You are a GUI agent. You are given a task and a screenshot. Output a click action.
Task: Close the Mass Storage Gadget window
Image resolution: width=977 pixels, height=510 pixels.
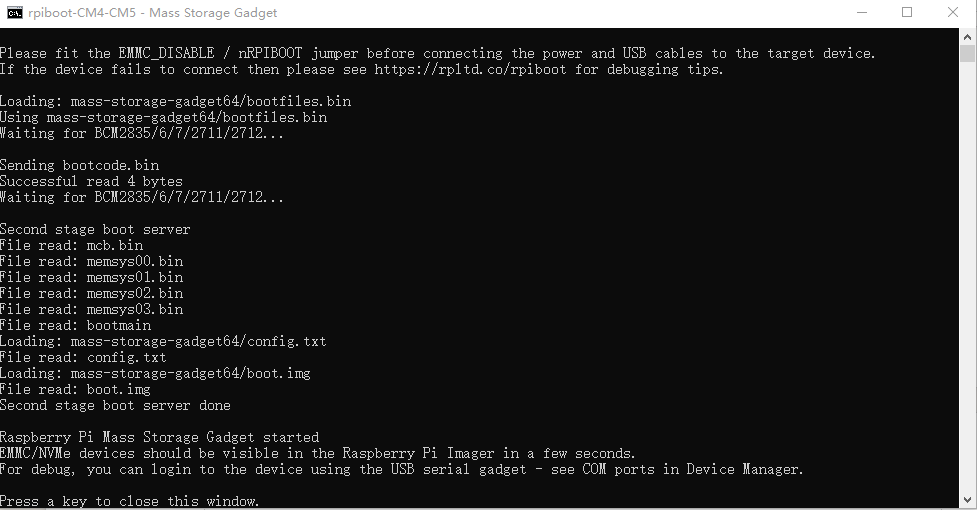click(953, 13)
